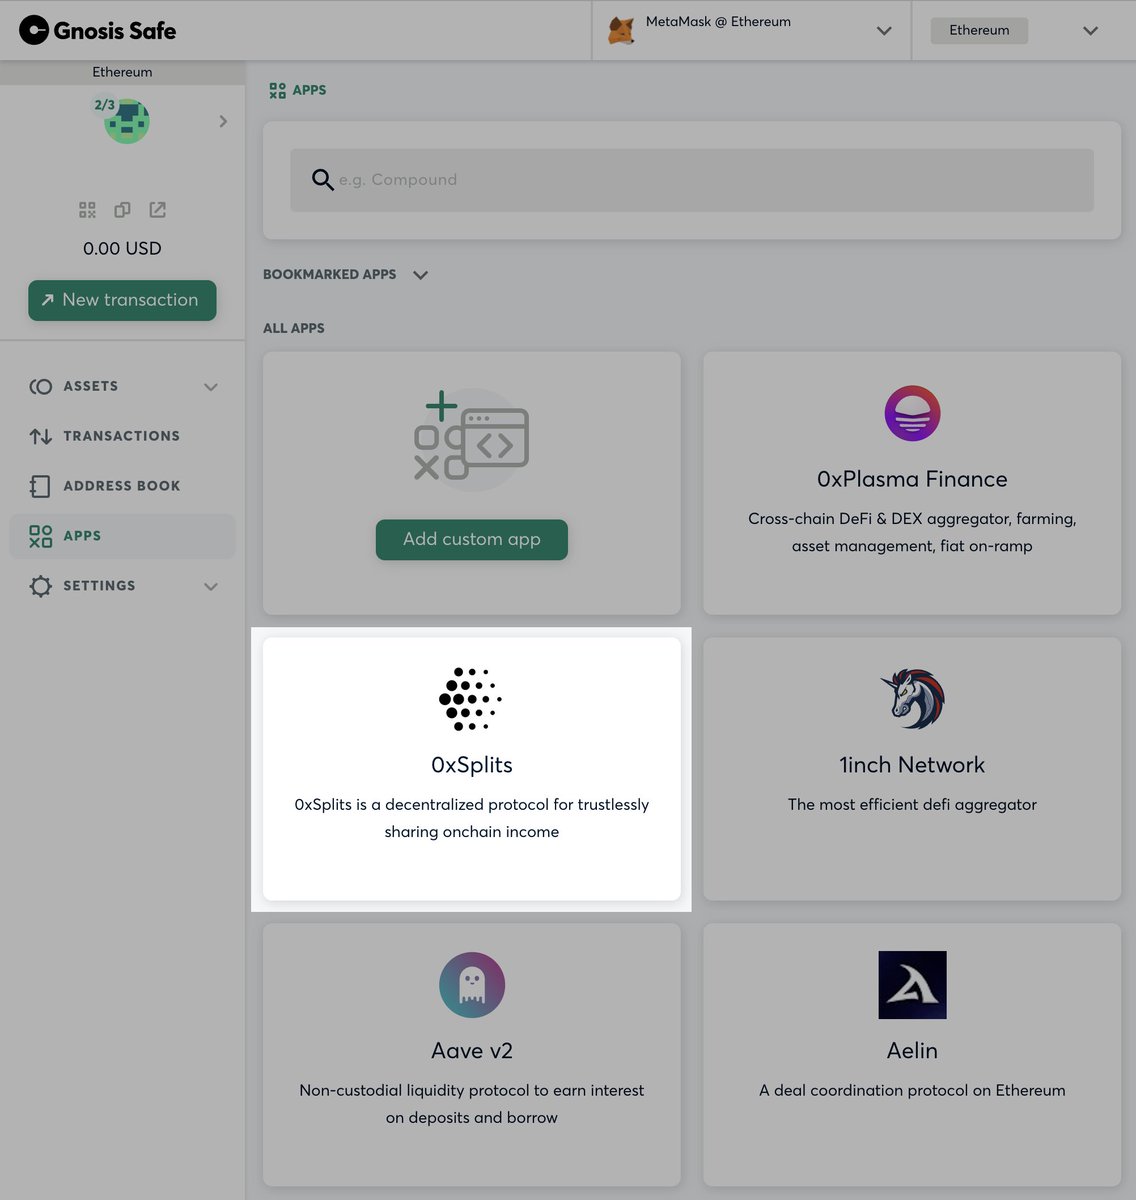1136x1200 pixels.
Task: Open the 0xSplits dotted logo
Action: coord(471,699)
